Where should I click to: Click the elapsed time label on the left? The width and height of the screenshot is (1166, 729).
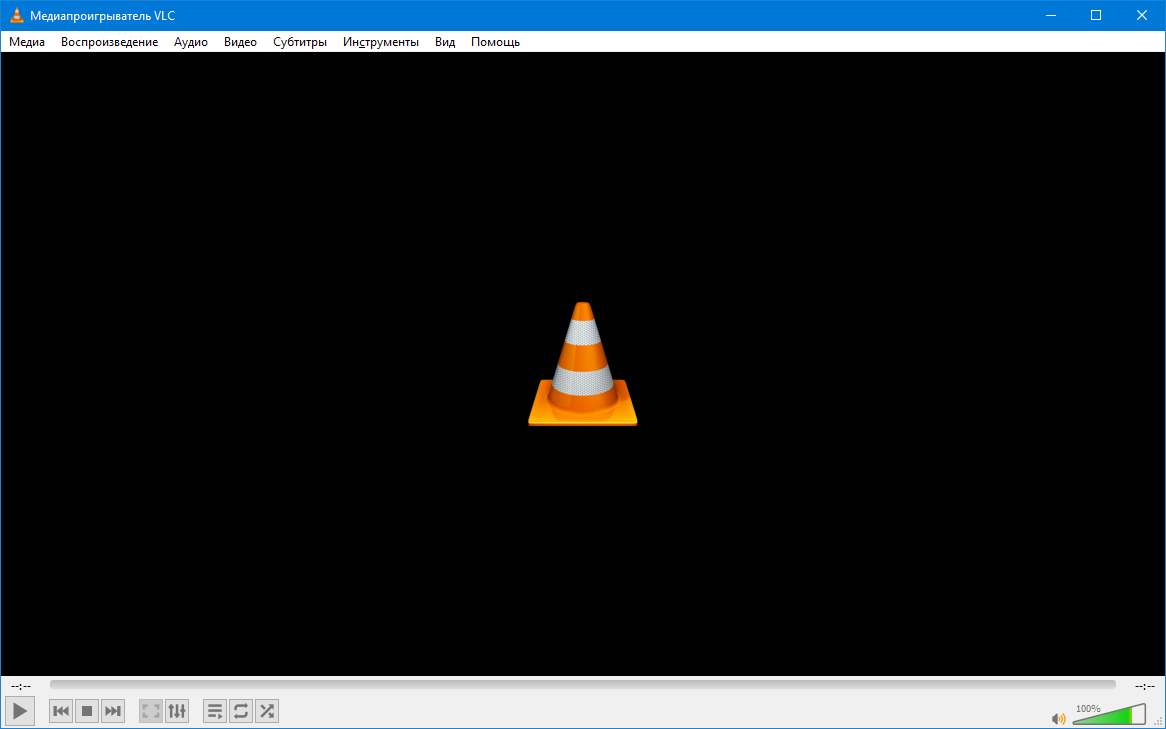click(x=21, y=685)
